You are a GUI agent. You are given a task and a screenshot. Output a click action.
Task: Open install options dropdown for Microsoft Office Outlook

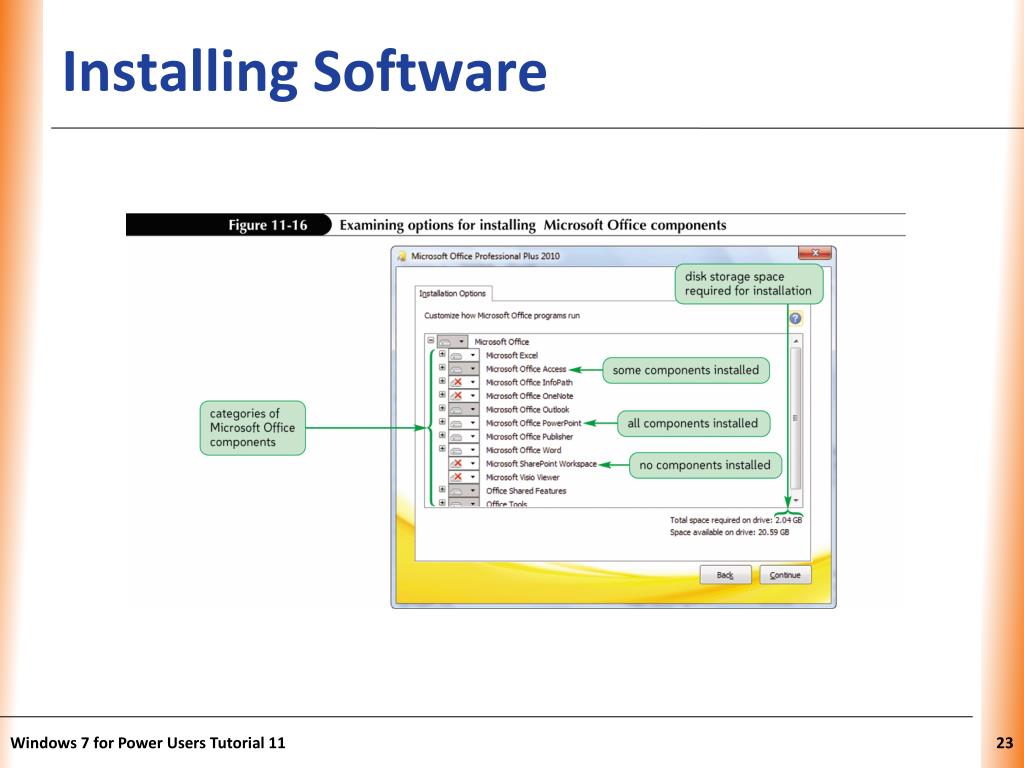coord(464,409)
